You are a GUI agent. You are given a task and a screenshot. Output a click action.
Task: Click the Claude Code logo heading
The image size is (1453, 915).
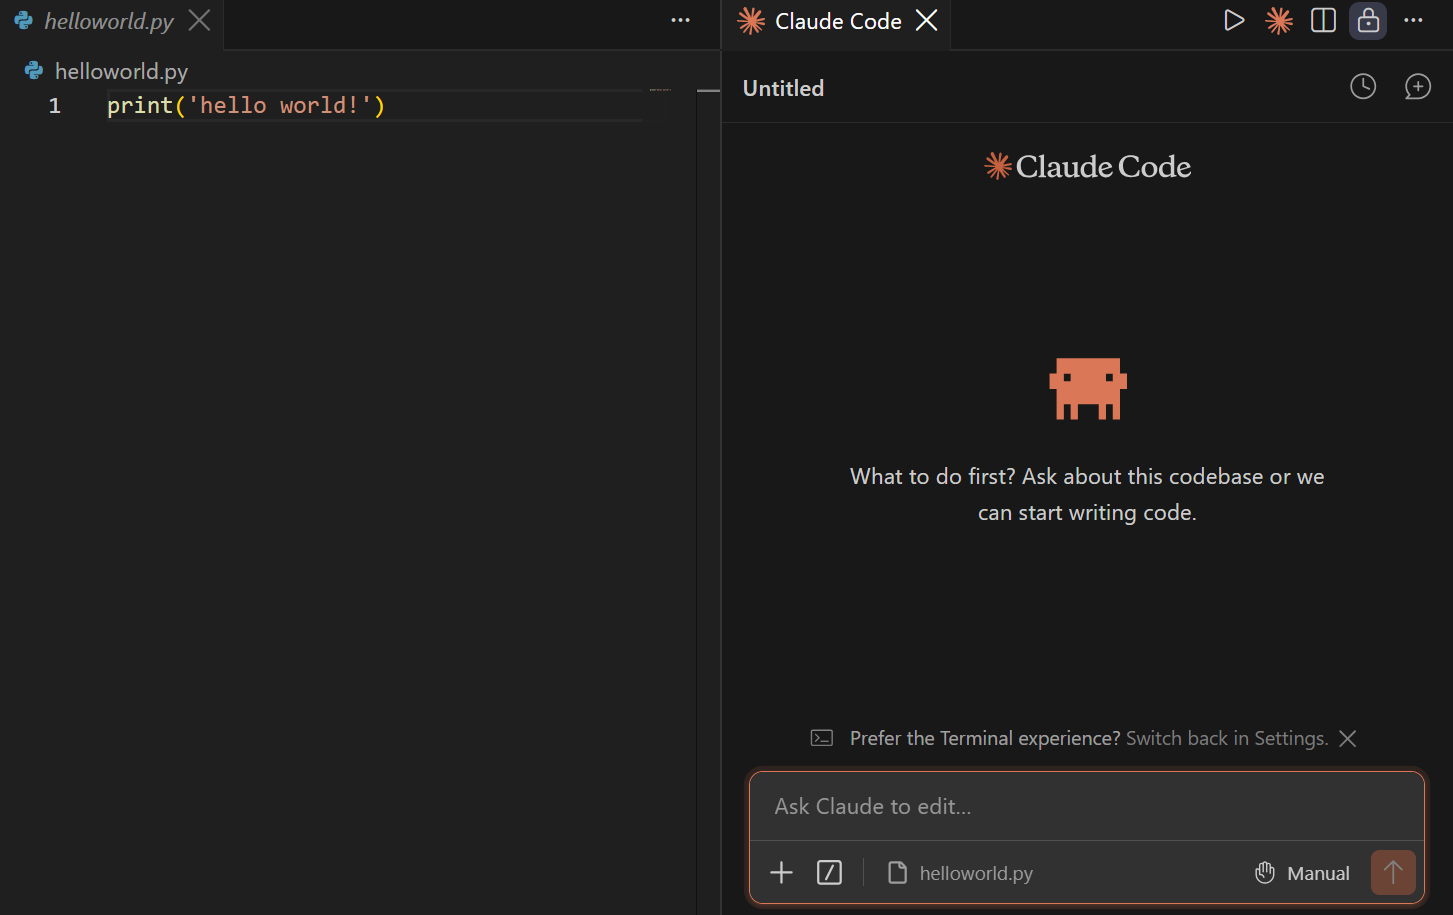(1087, 166)
